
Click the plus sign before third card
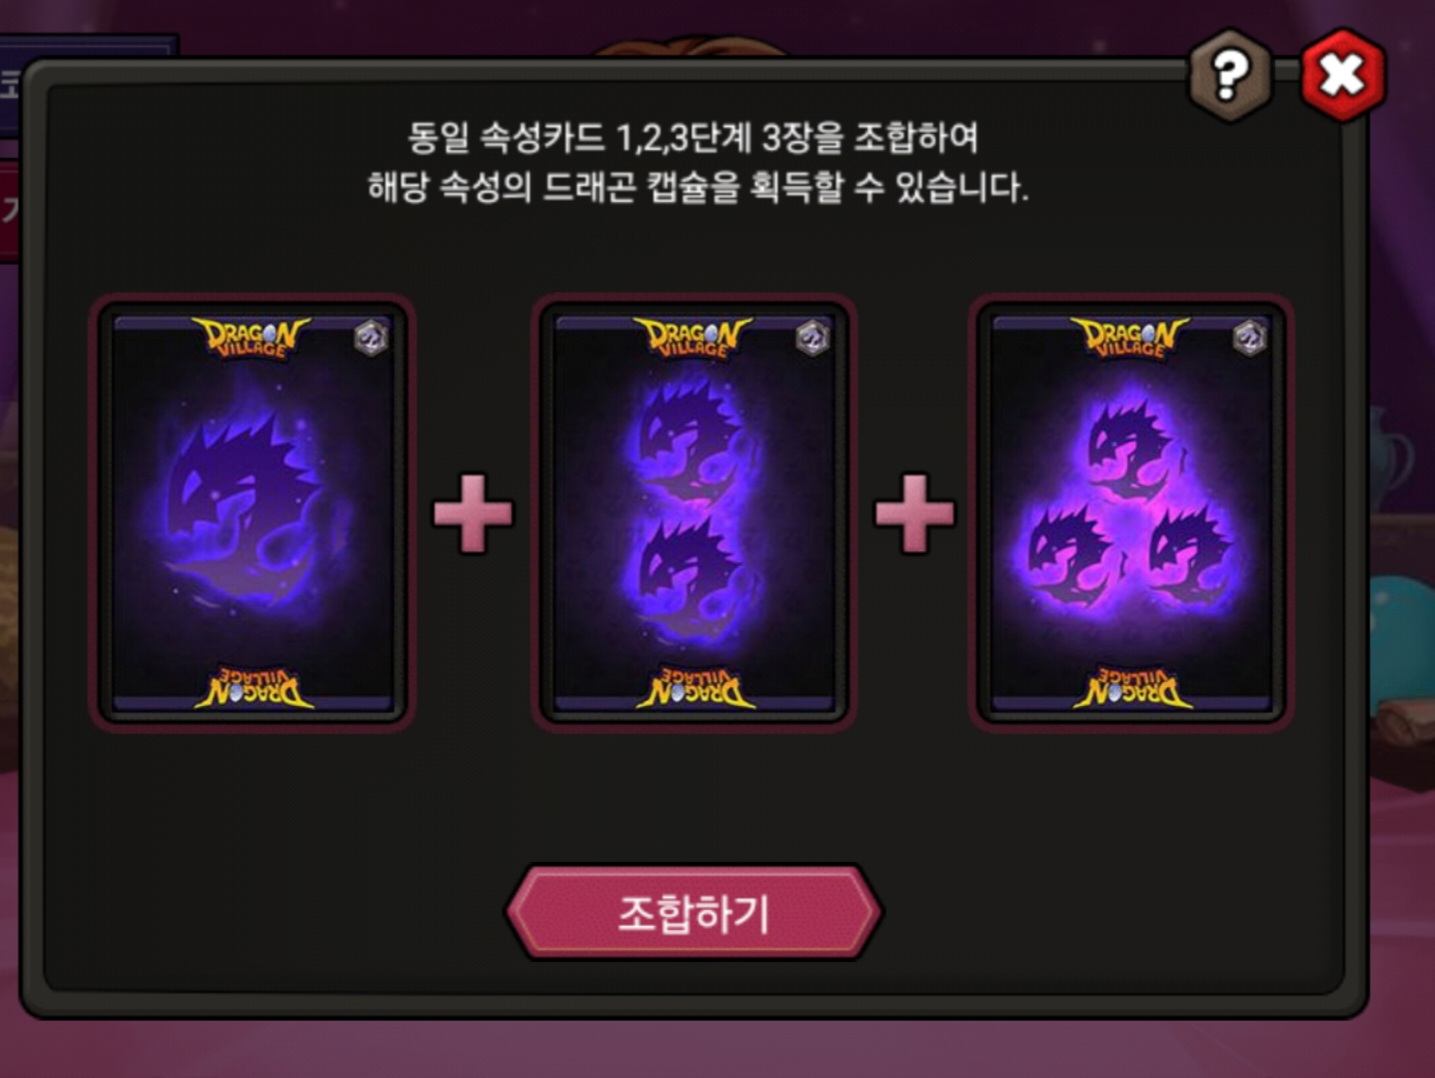coord(914,513)
